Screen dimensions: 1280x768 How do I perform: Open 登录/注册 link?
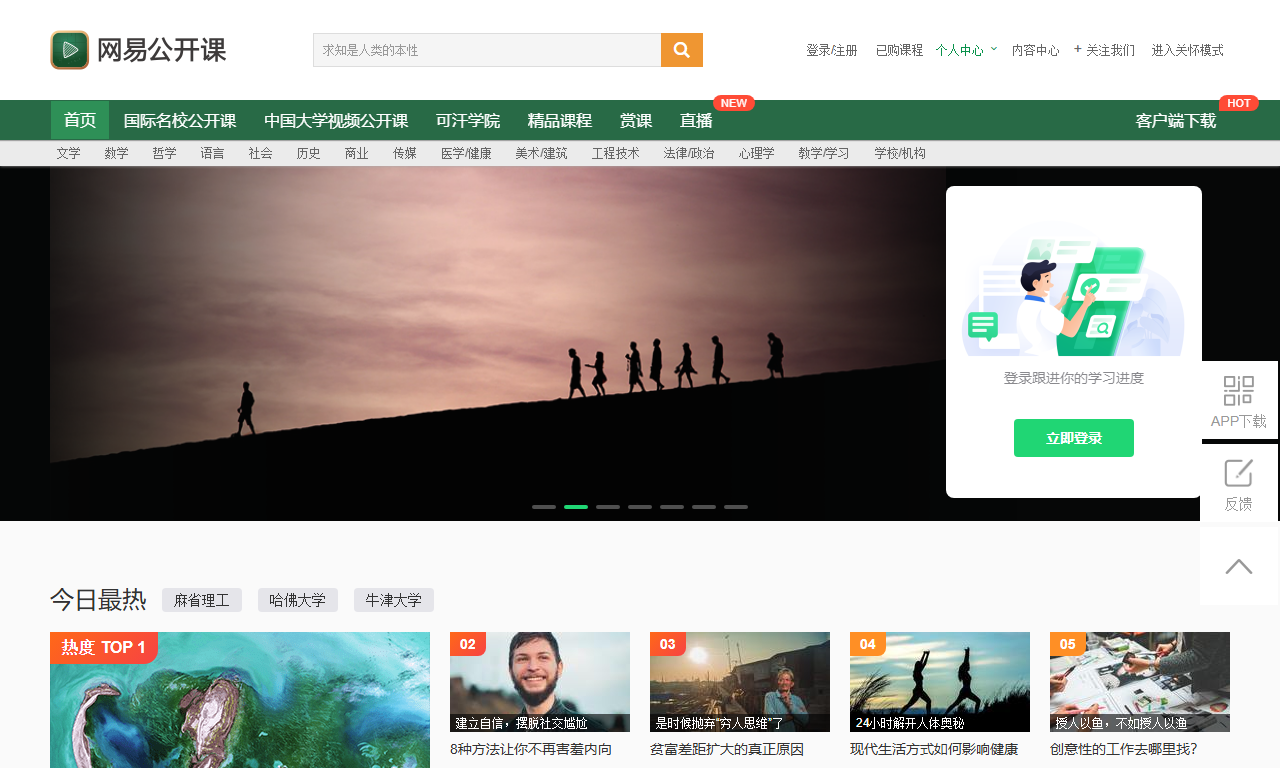pos(832,50)
